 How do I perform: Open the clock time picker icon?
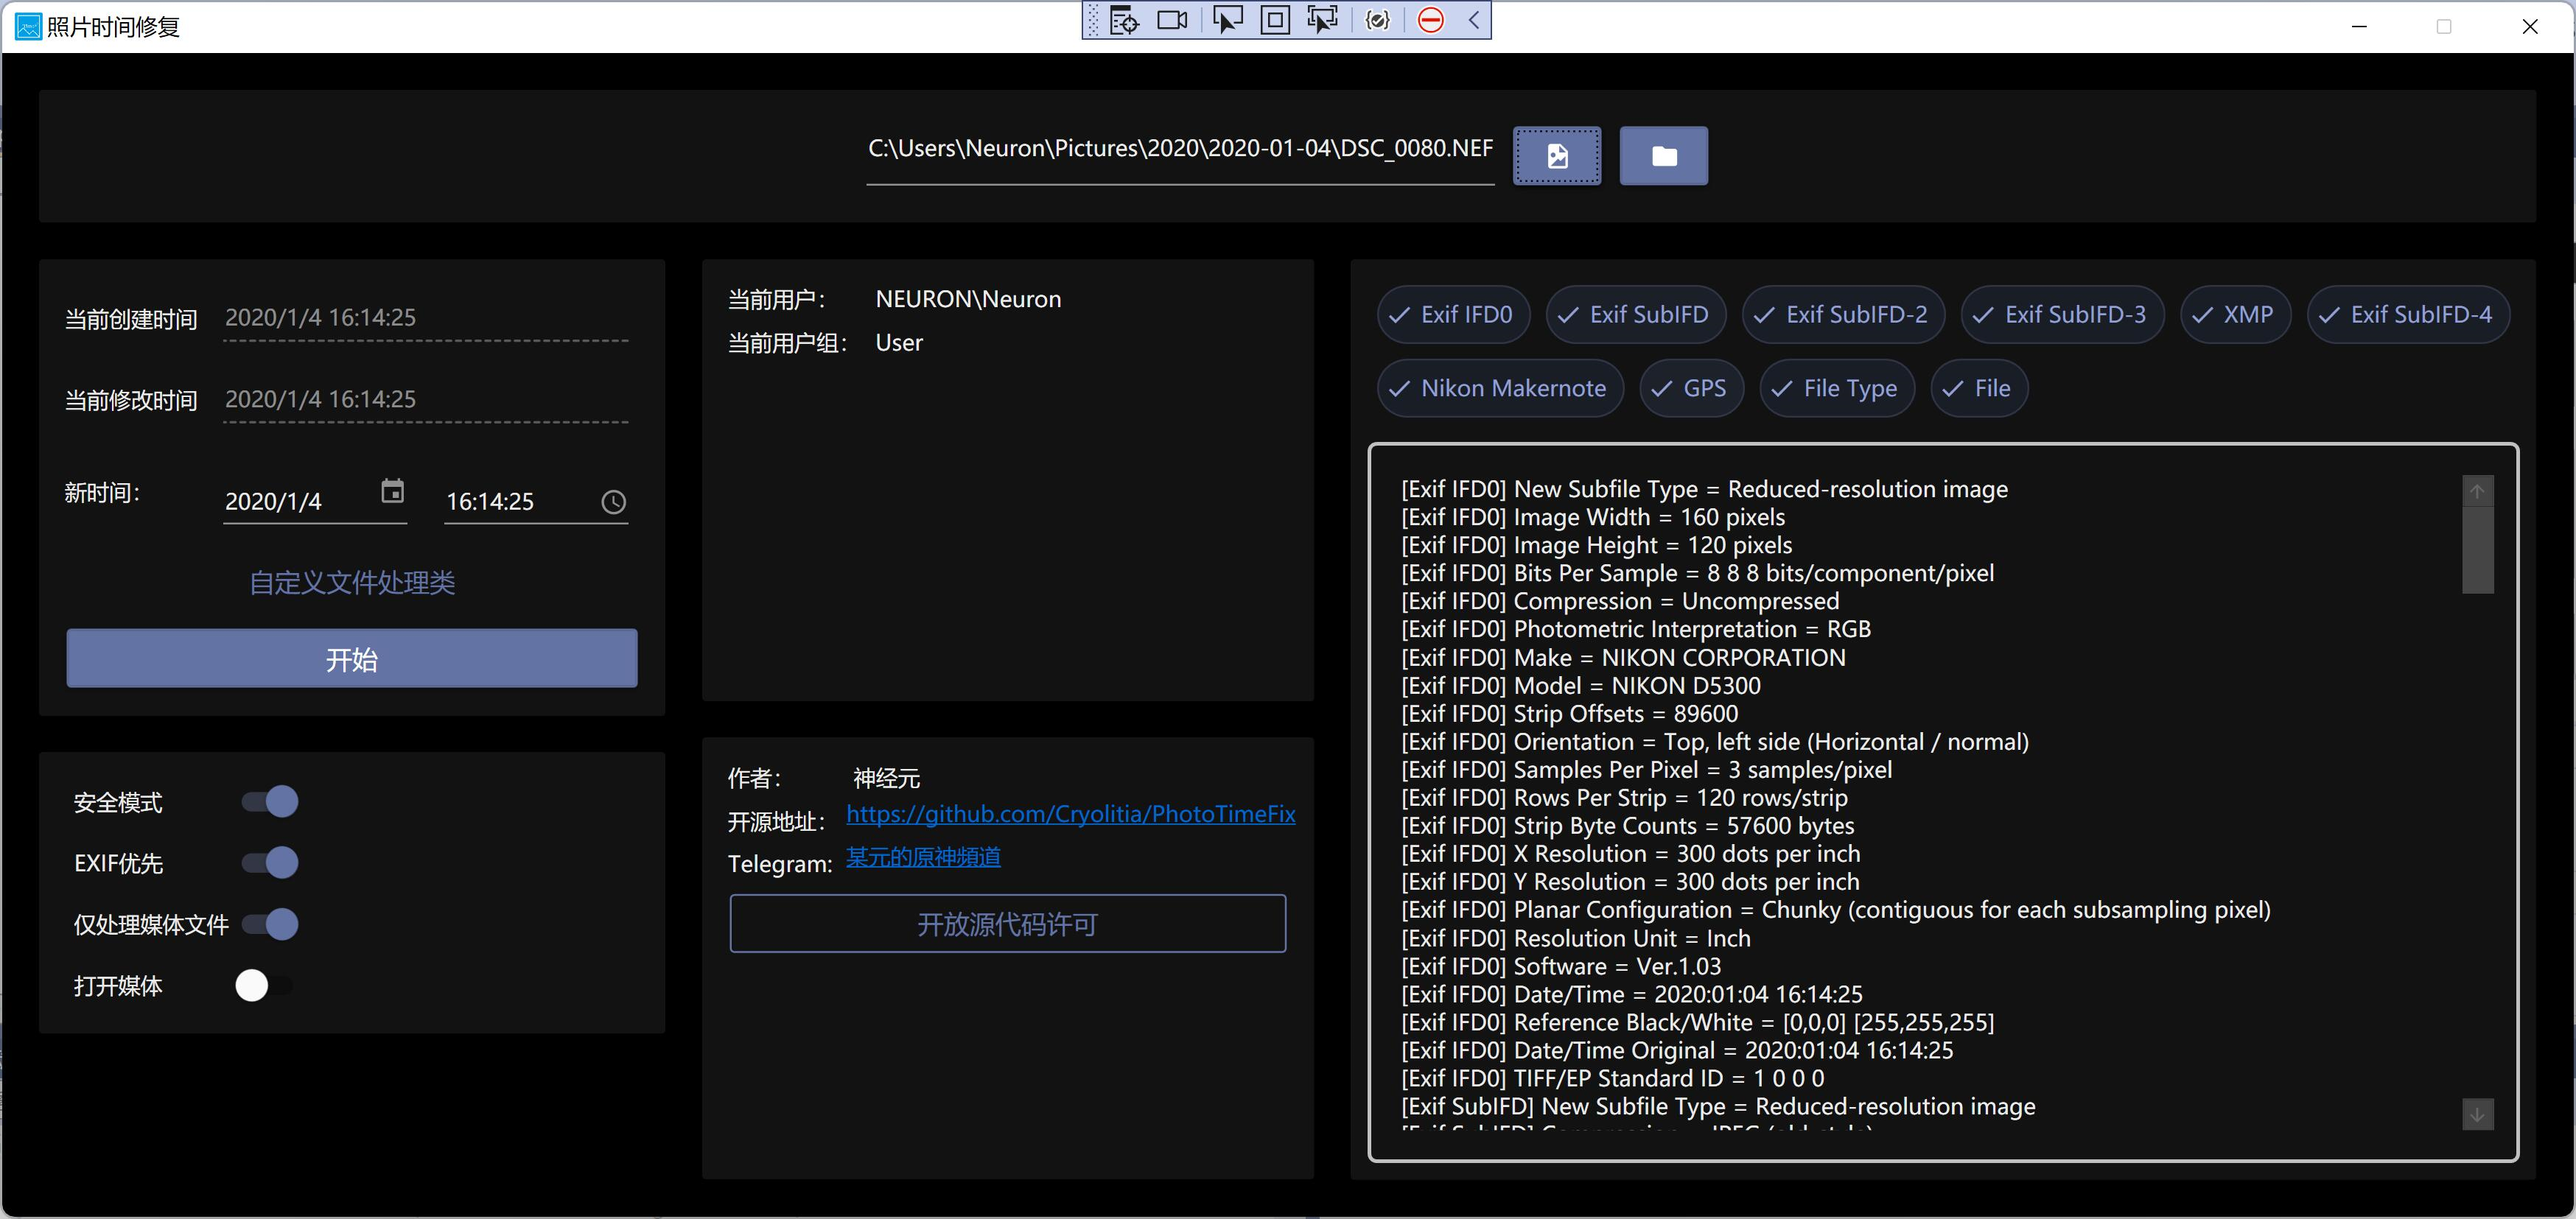pyautogui.click(x=613, y=502)
